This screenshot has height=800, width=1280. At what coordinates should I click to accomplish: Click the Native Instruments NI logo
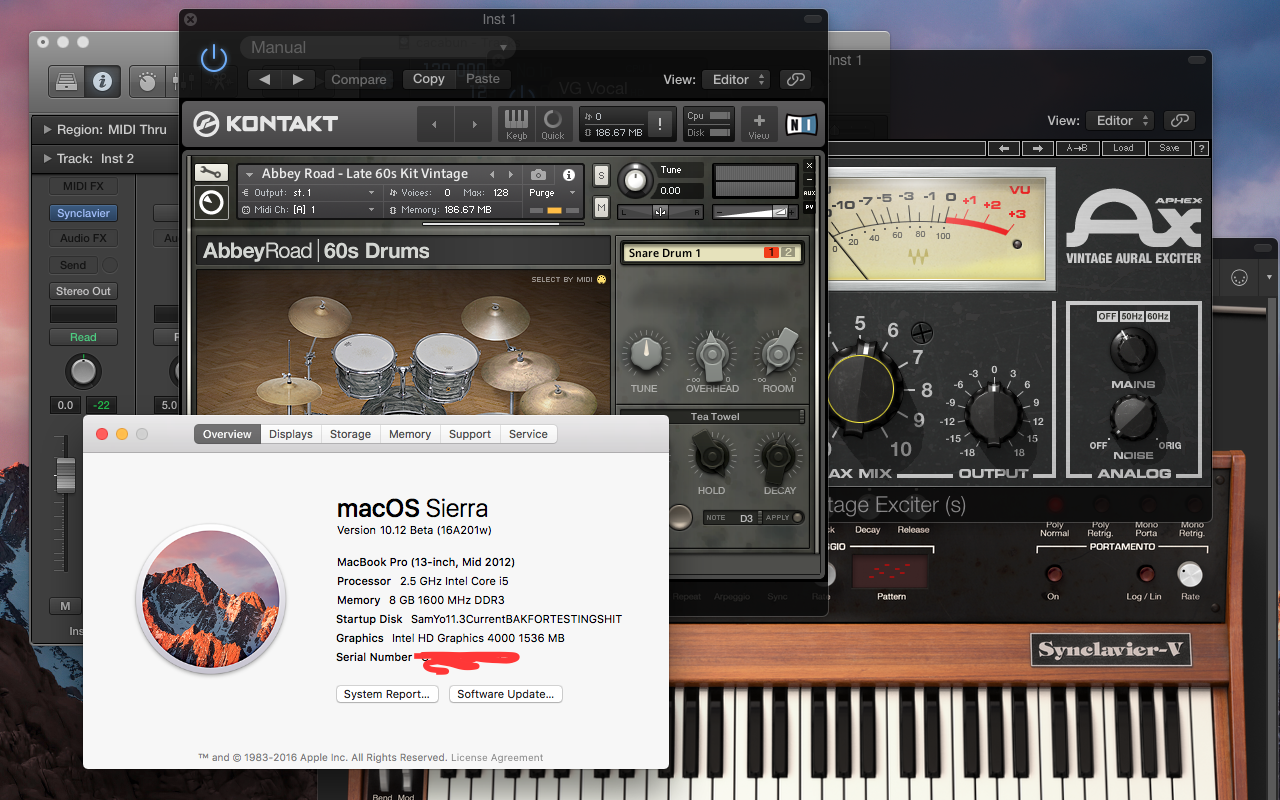[x=801, y=124]
